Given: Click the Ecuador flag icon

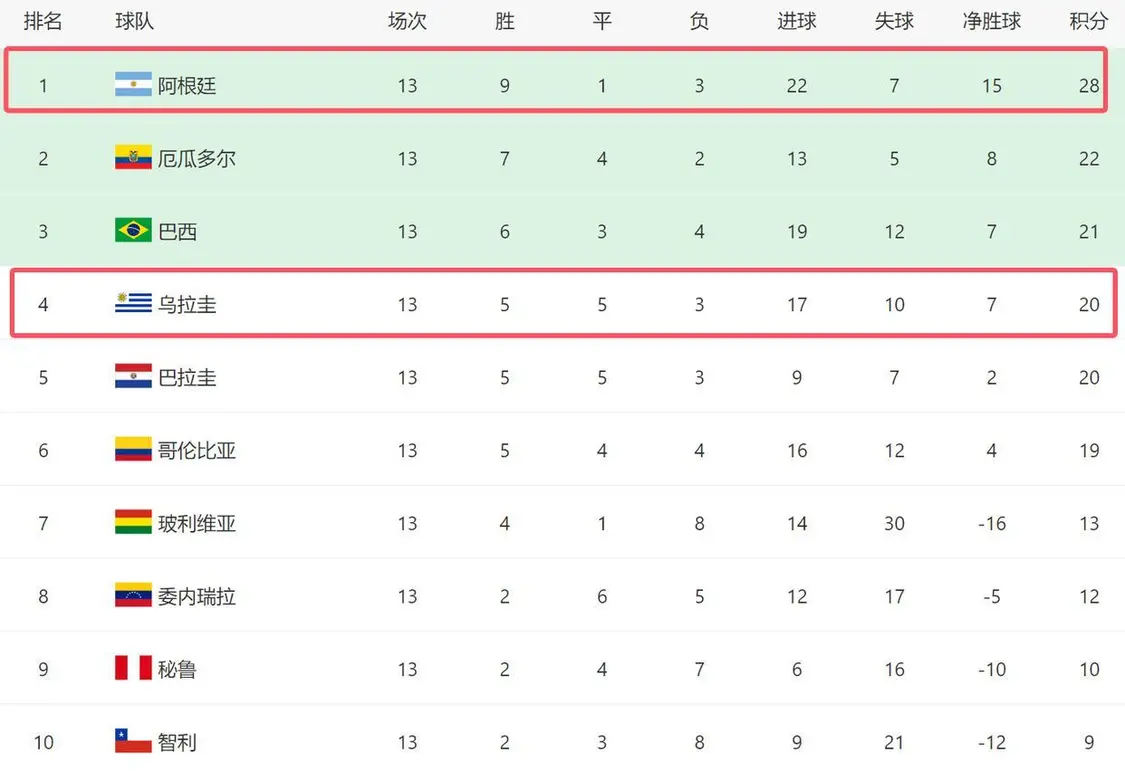Looking at the screenshot, I should pyautogui.click(x=133, y=158).
